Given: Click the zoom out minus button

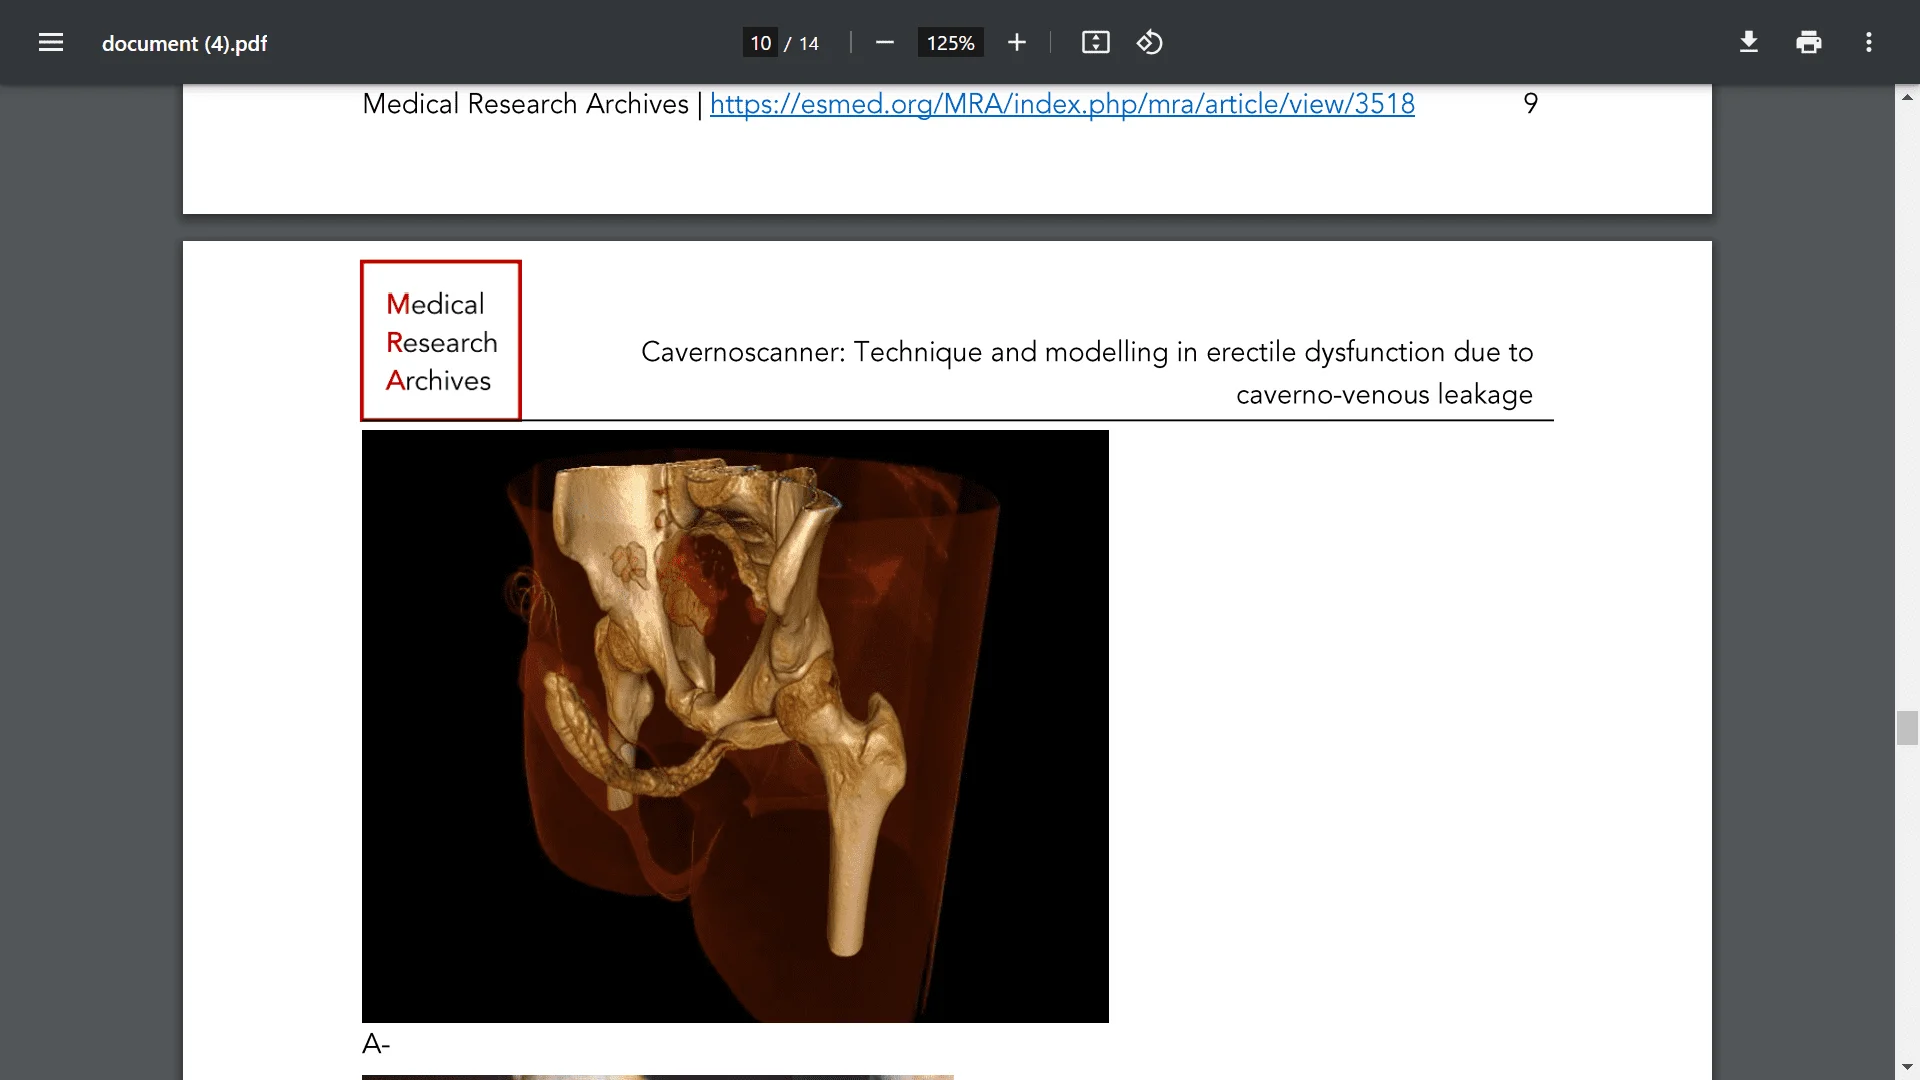Looking at the screenshot, I should (x=884, y=42).
